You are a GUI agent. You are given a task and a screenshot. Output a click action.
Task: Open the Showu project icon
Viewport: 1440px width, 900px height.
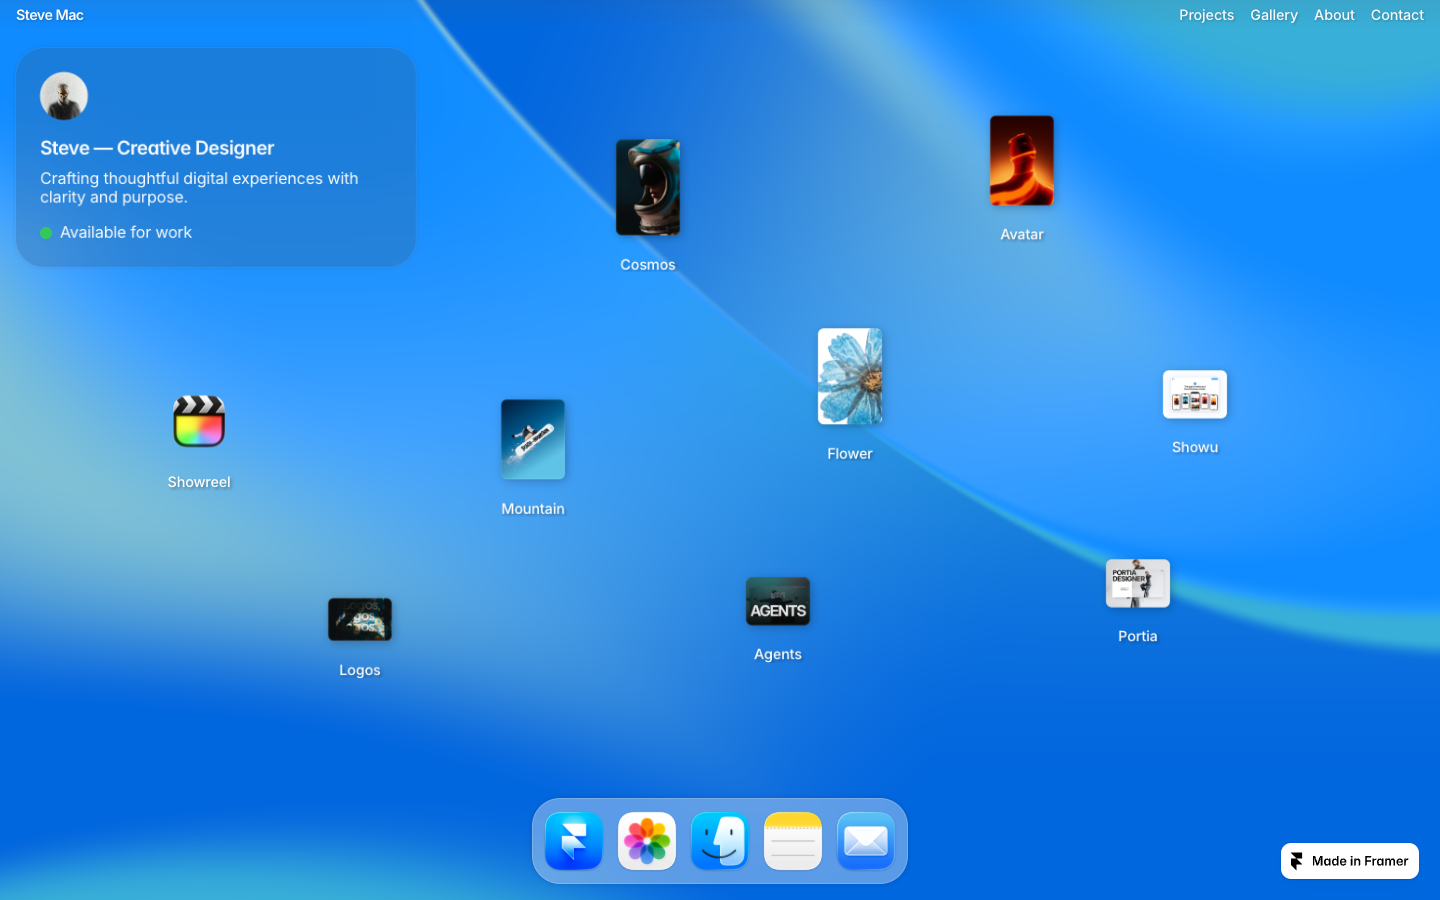tap(1195, 395)
